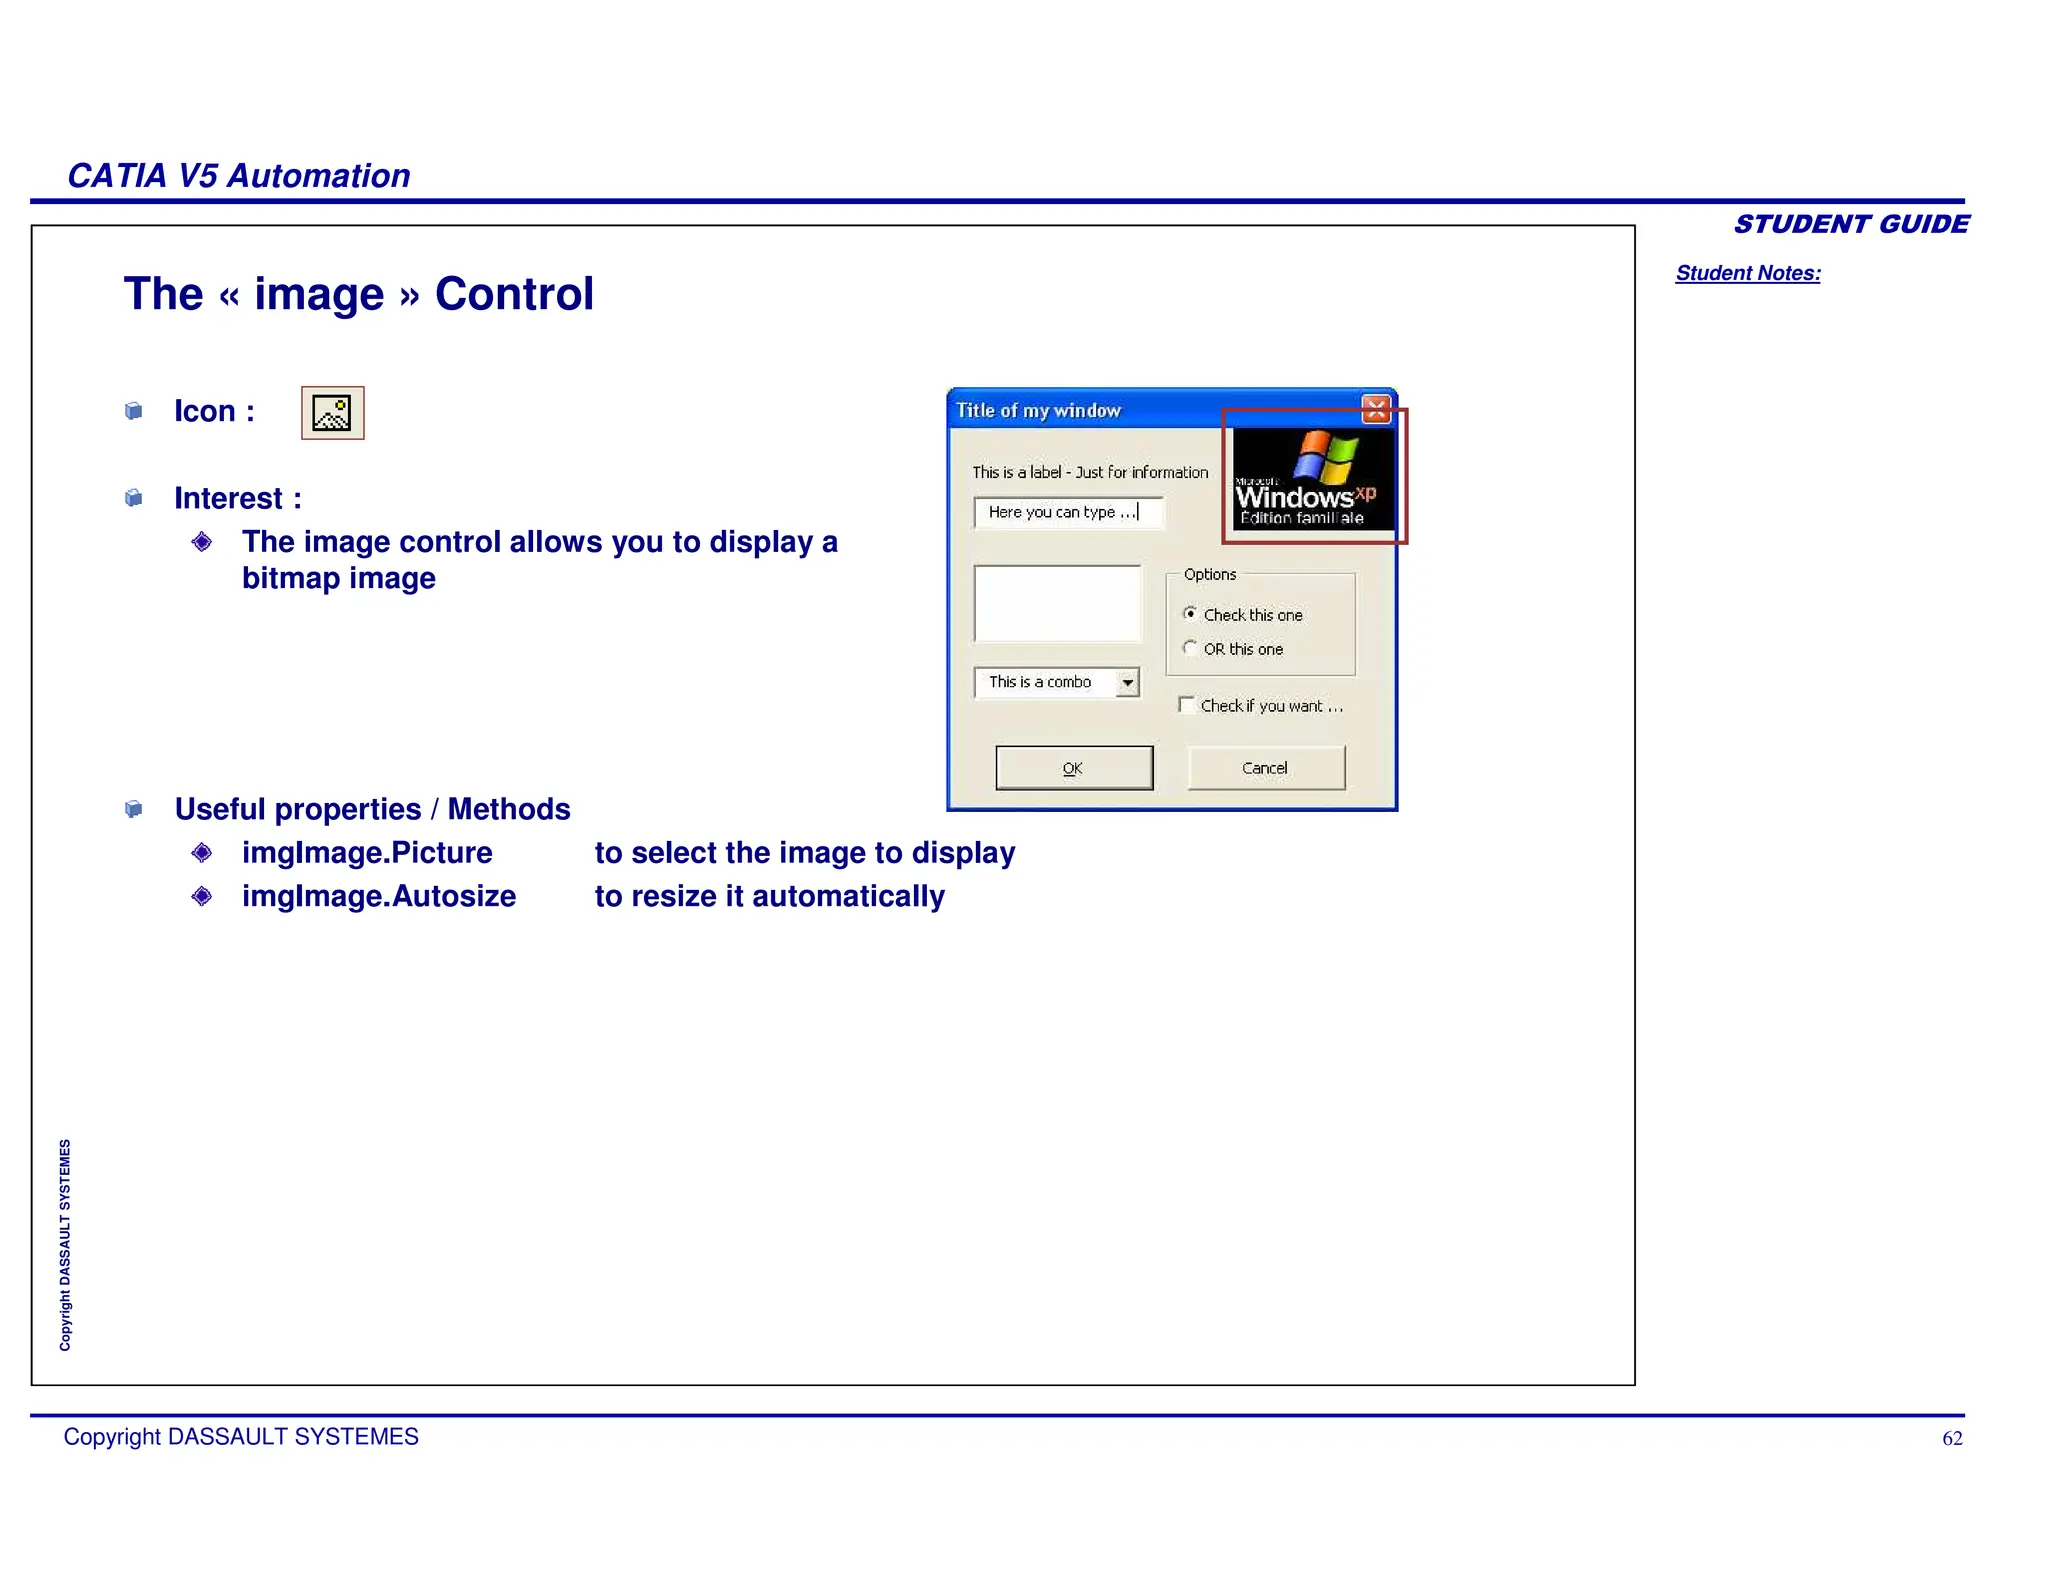This screenshot has width=2048, height=1582.
Task: Click the 'to resize it automatically' text
Action: 769,896
